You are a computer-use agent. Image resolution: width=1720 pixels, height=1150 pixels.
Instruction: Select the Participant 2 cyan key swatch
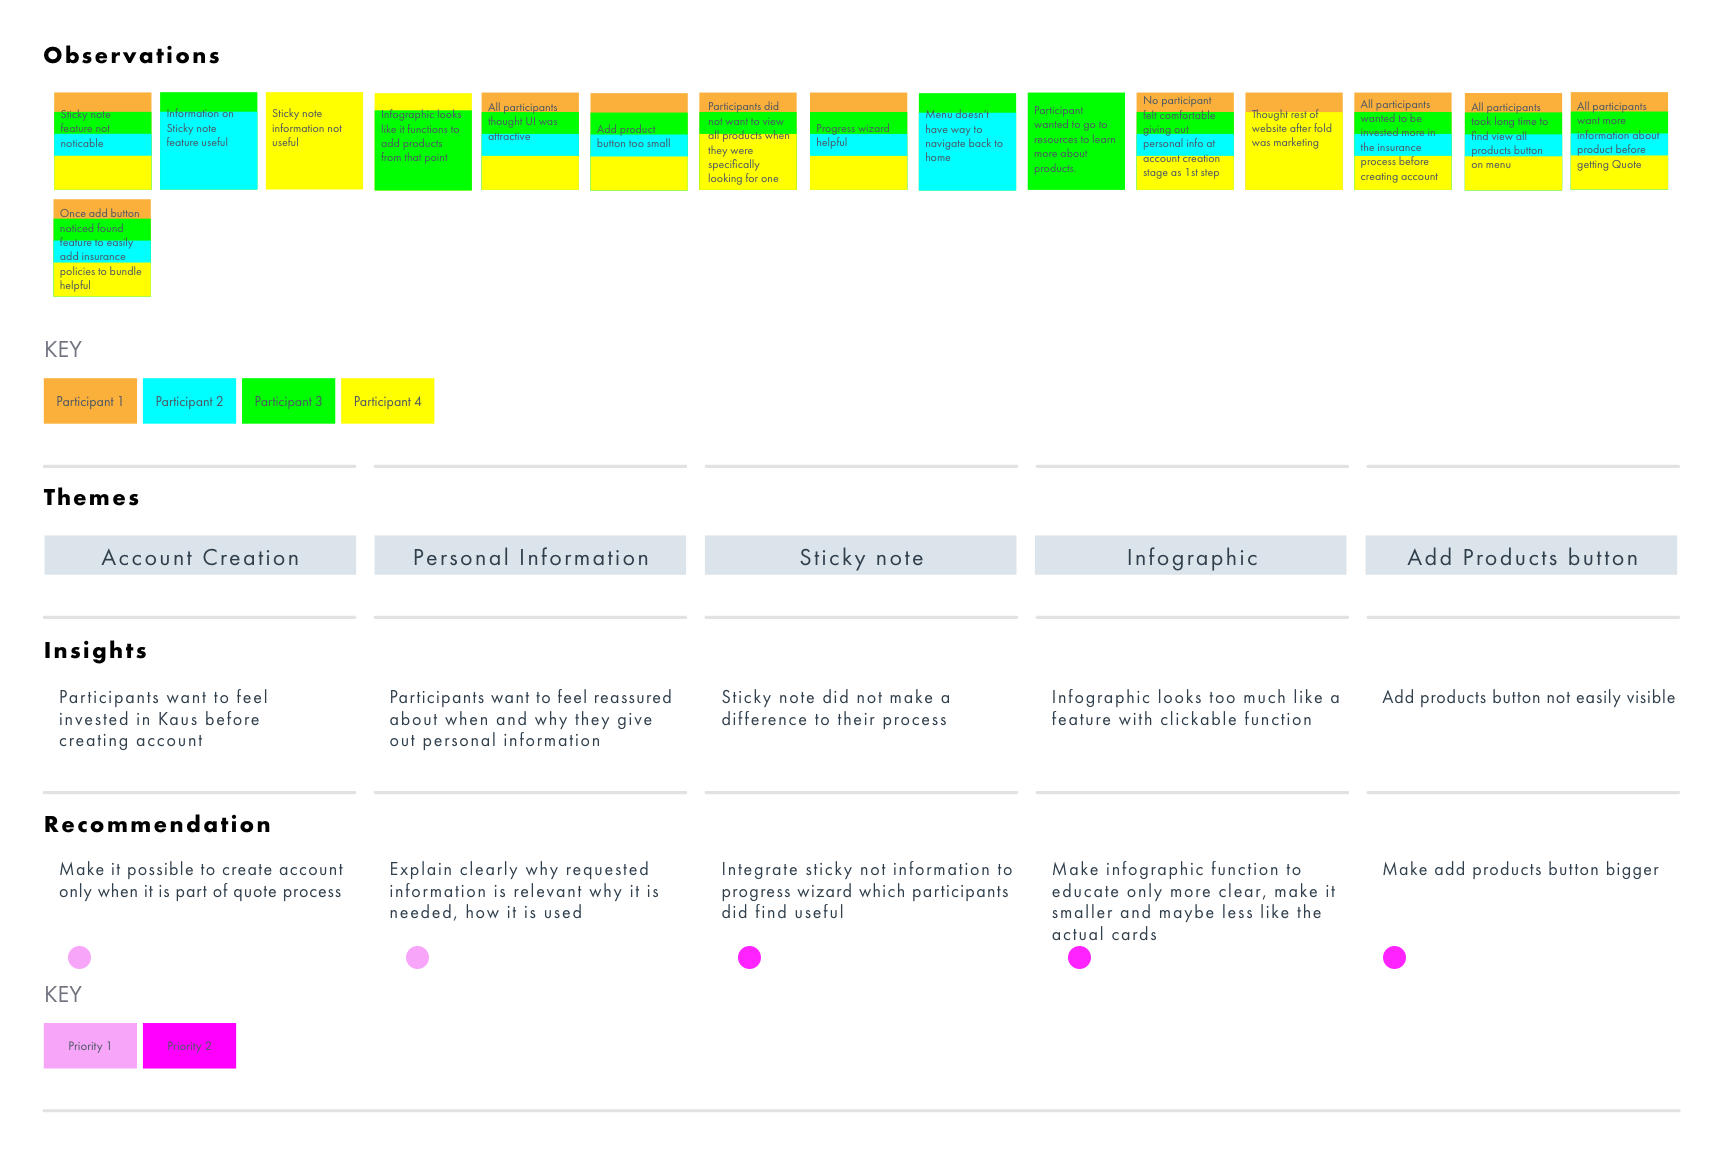click(189, 401)
